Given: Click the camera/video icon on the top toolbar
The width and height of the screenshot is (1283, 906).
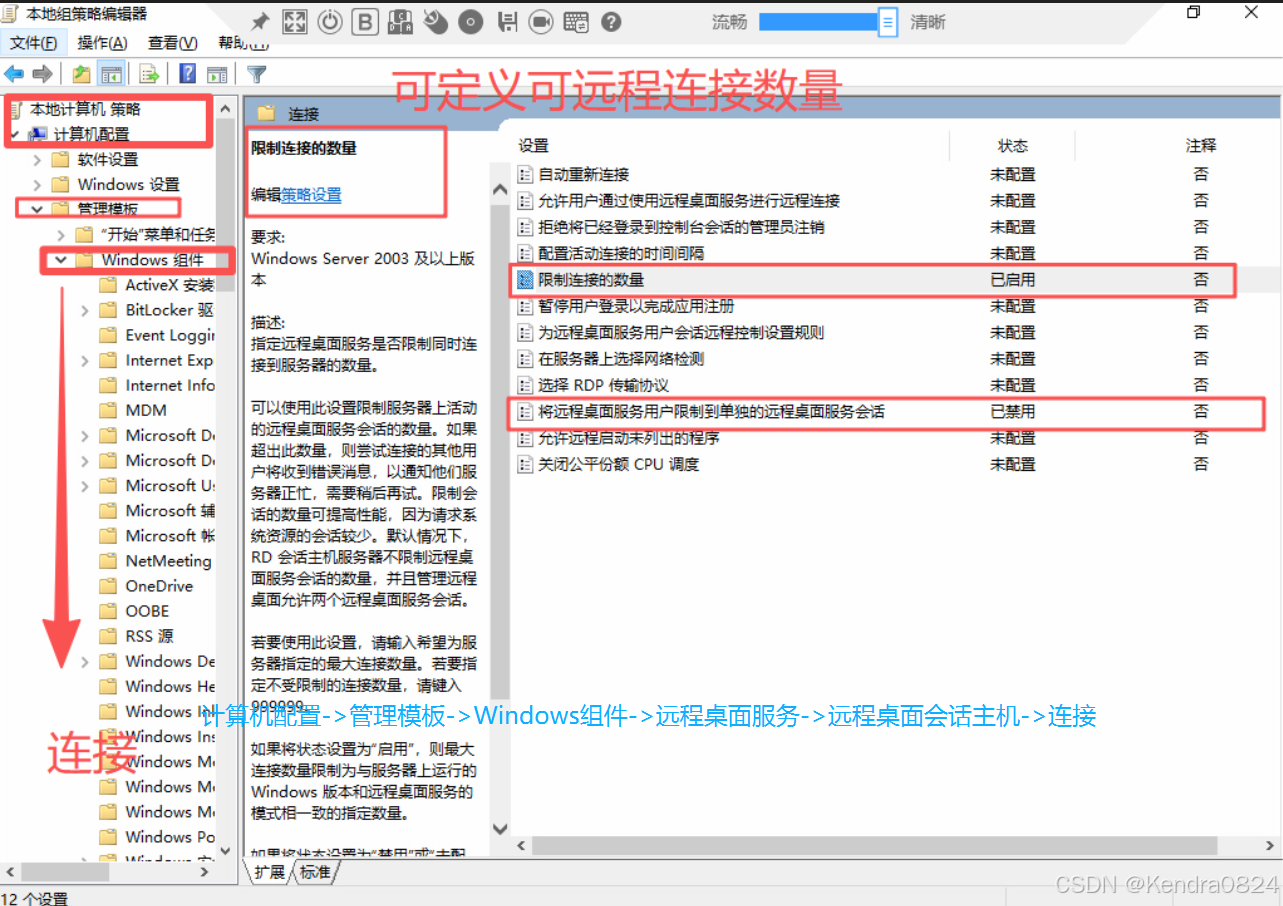Looking at the screenshot, I should point(540,21).
